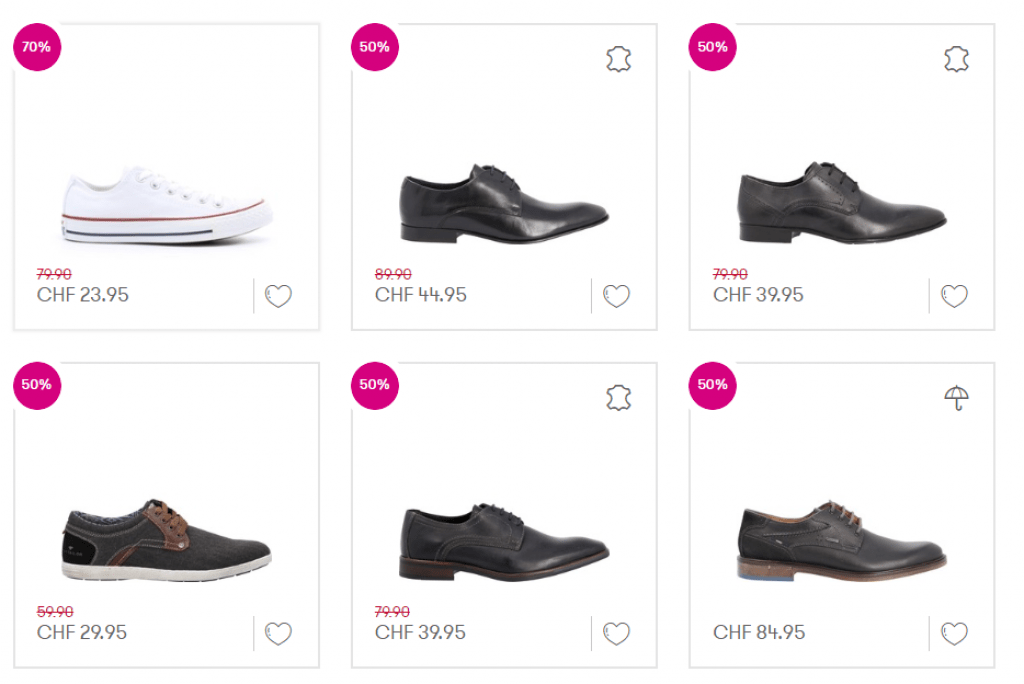Click the CHF 84.95 price
The height and width of the screenshot is (684, 1024).
[x=759, y=633]
